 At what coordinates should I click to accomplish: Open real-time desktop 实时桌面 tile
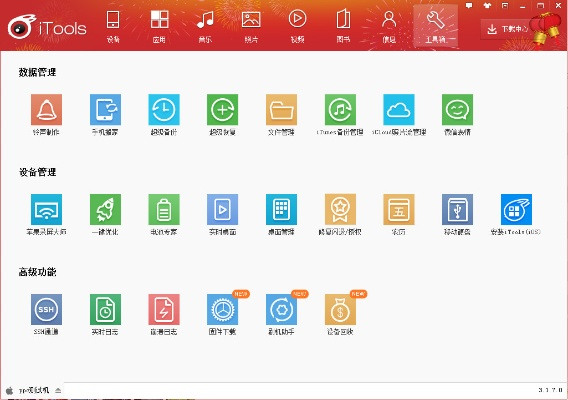[x=222, y=209]
